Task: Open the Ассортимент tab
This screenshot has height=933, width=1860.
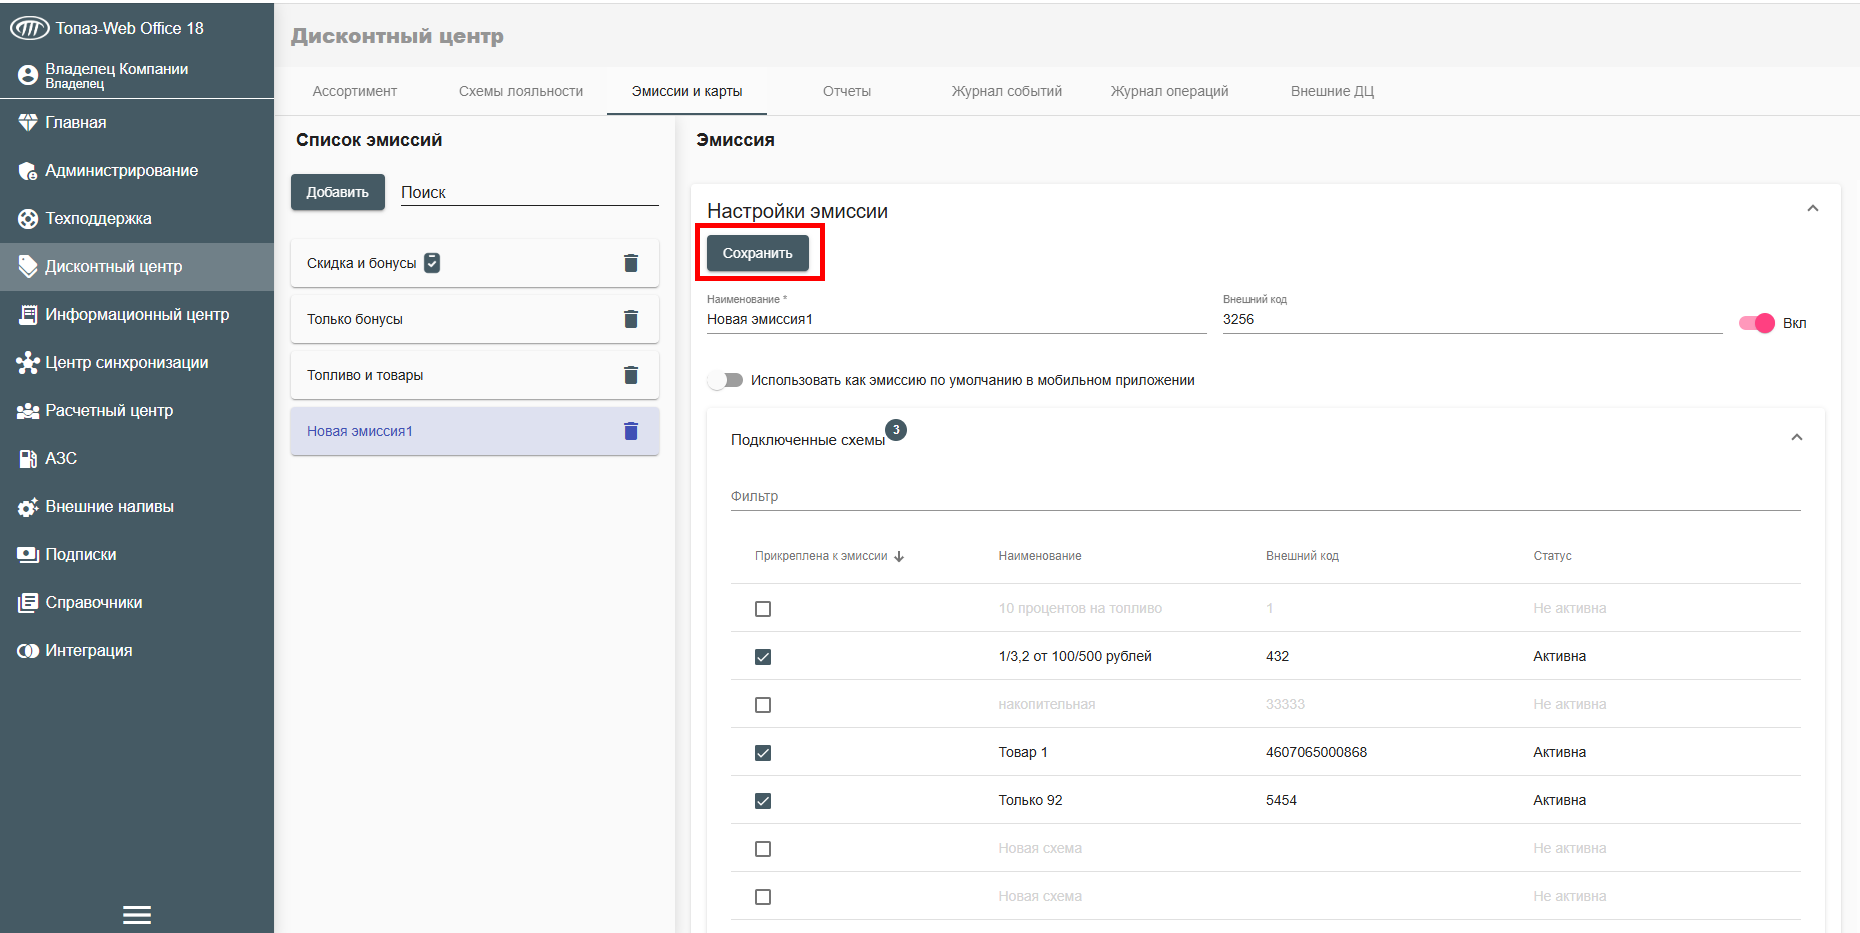Action: 355,91
